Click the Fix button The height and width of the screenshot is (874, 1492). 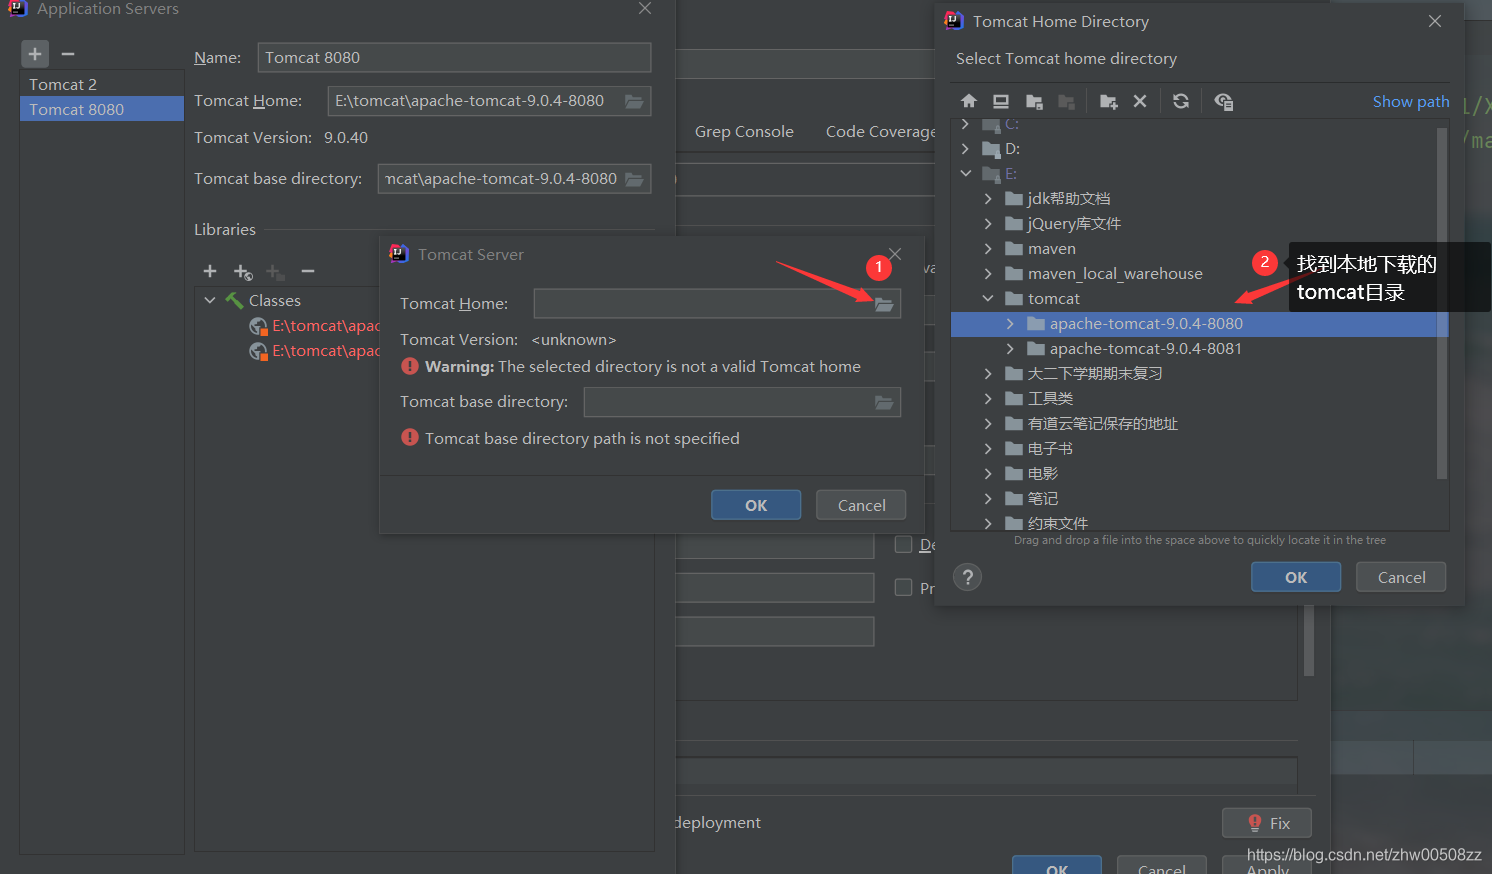coord(1267,823)
